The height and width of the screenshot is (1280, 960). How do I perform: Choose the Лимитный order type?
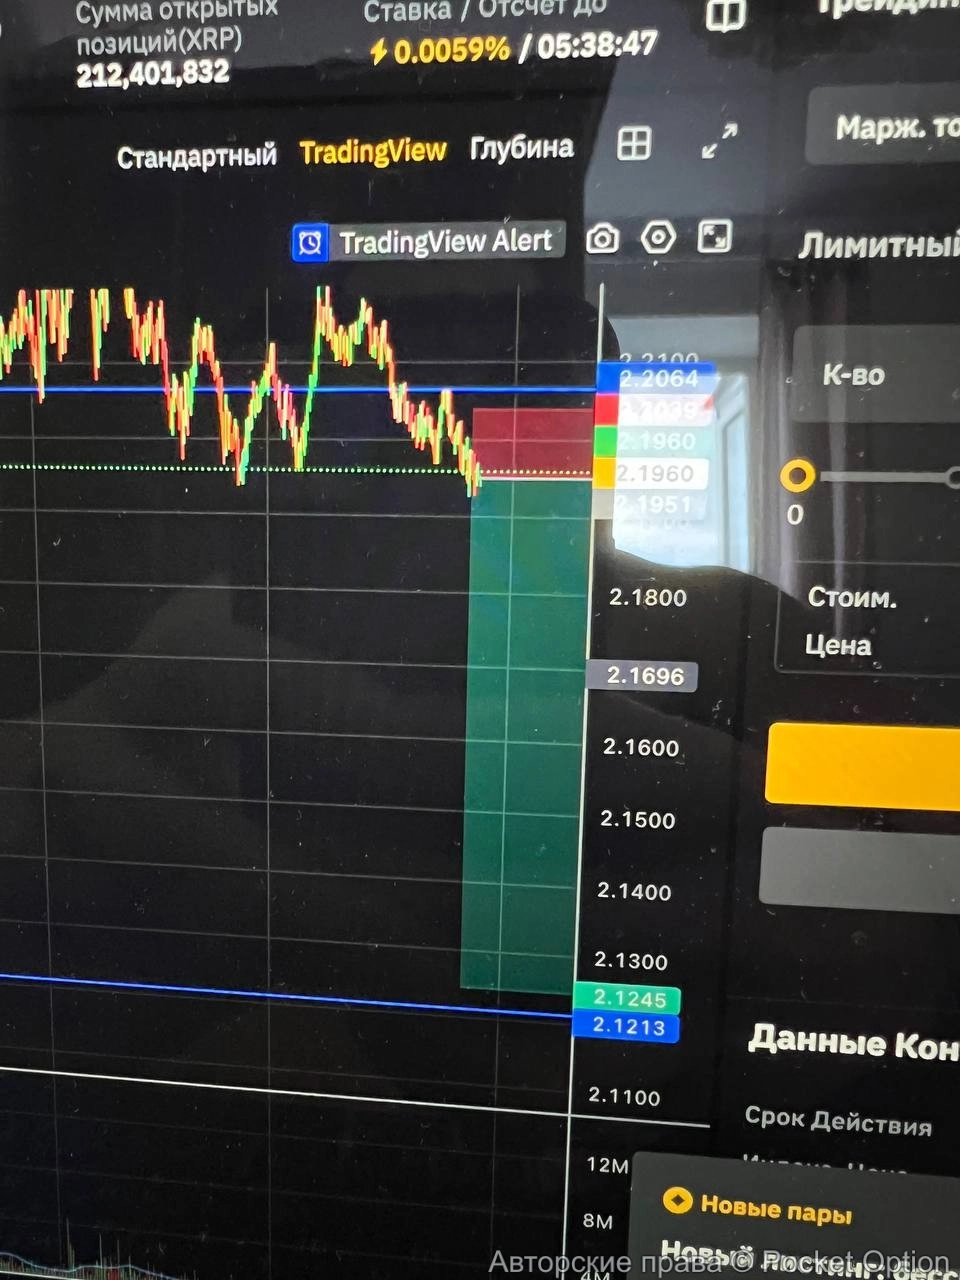click(878, 245)
